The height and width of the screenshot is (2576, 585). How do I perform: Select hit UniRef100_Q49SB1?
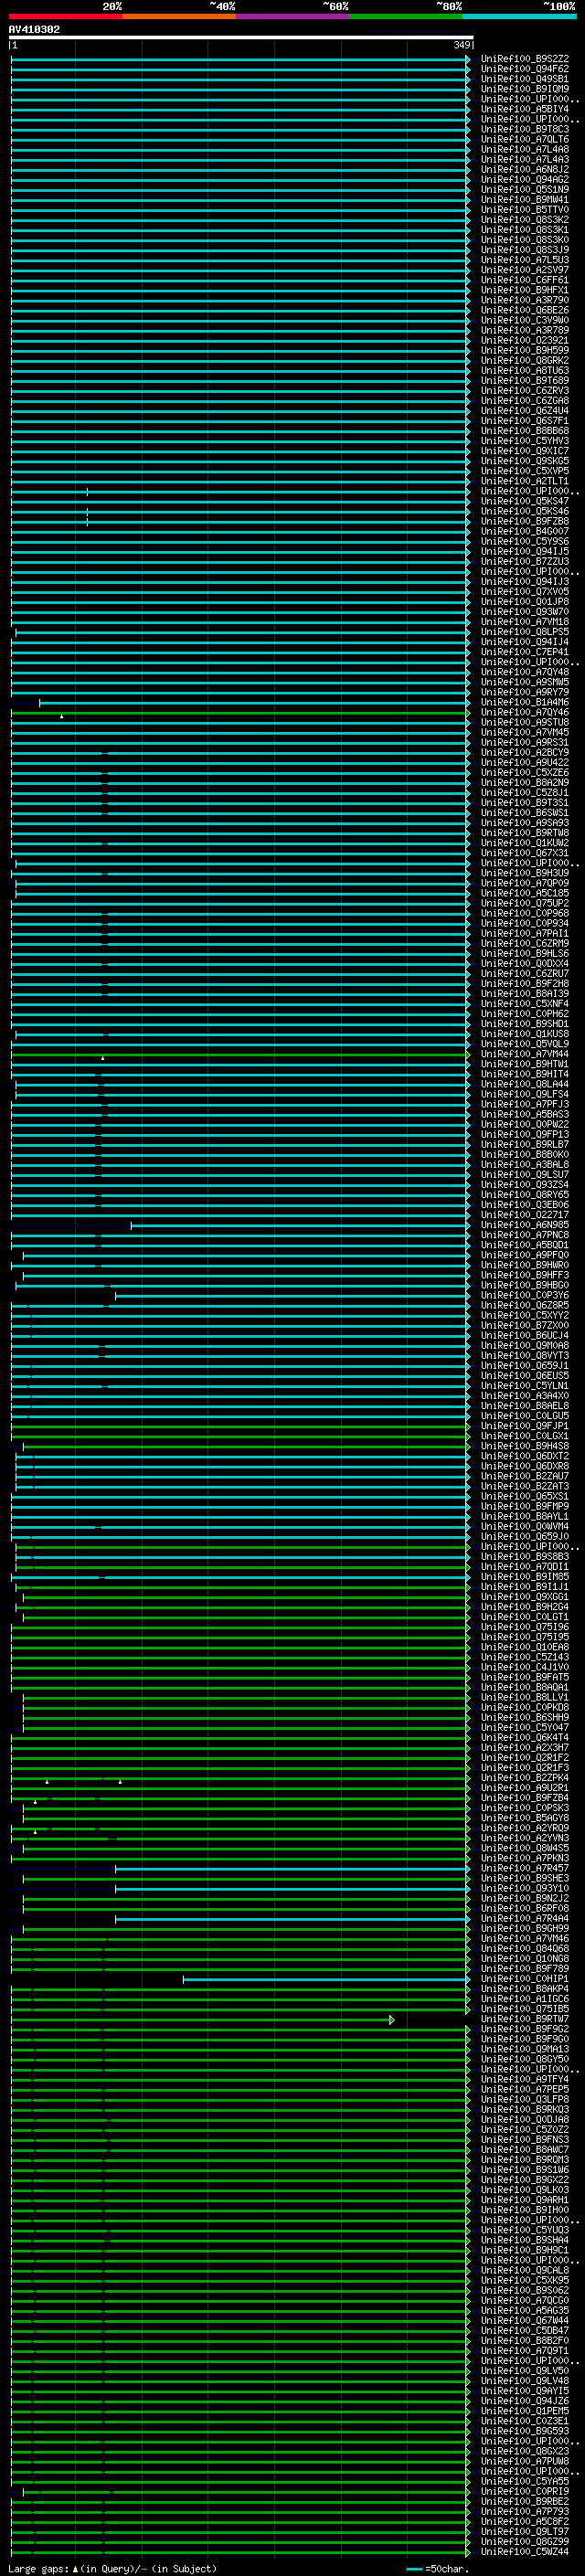[524, 79]
